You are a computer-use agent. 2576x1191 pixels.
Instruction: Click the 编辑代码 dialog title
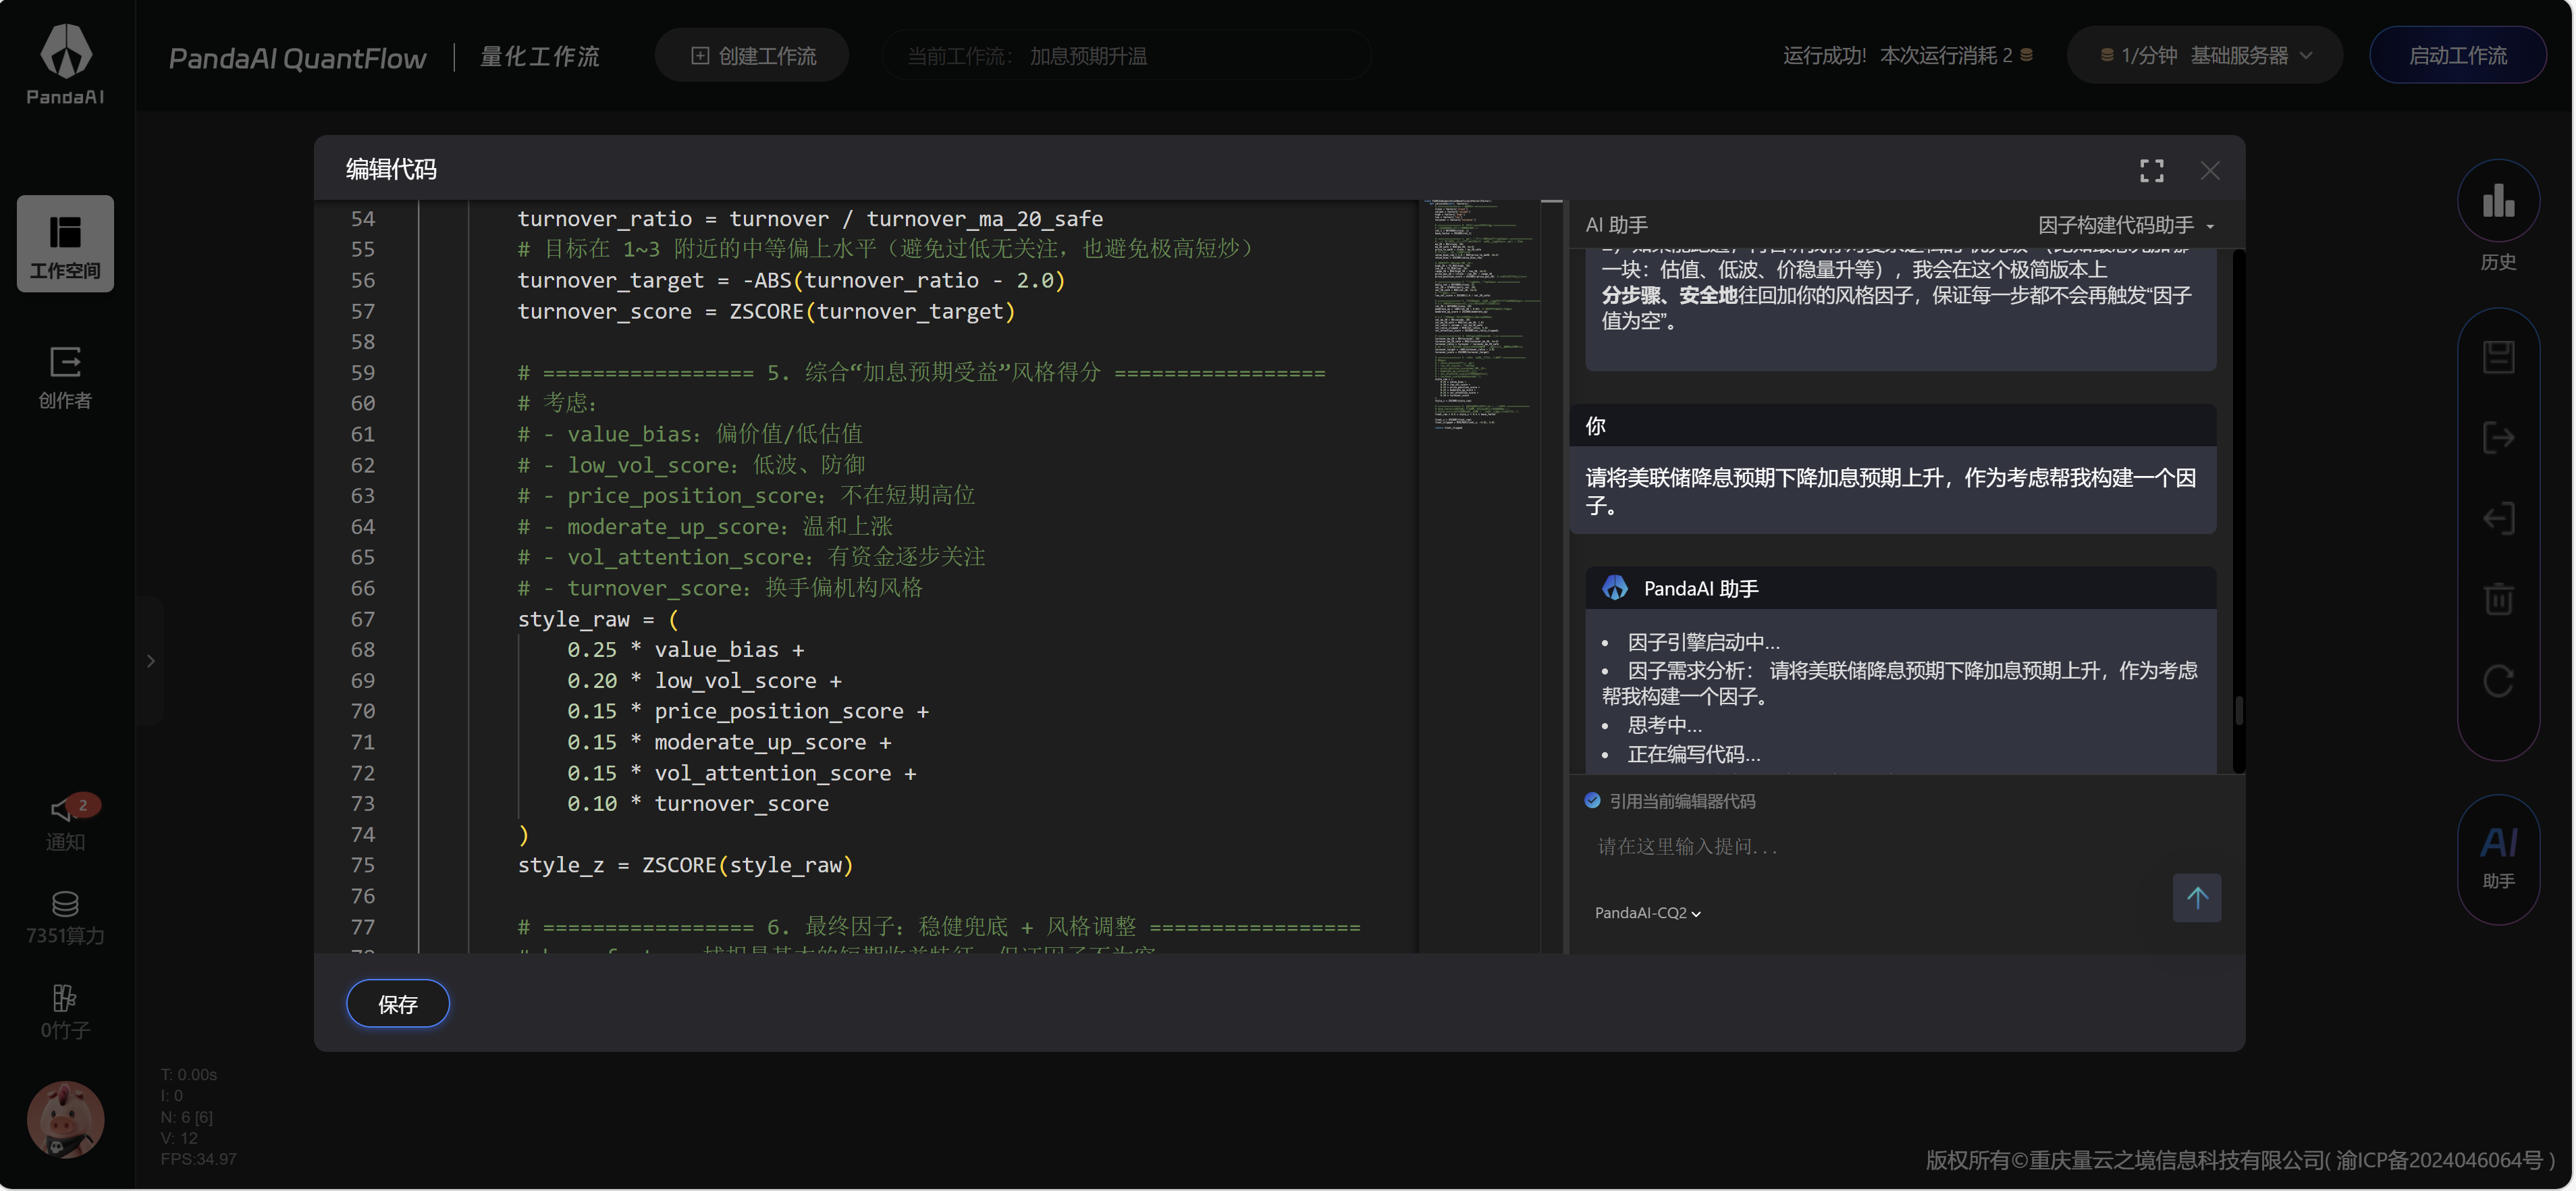[x=391, y=169]
